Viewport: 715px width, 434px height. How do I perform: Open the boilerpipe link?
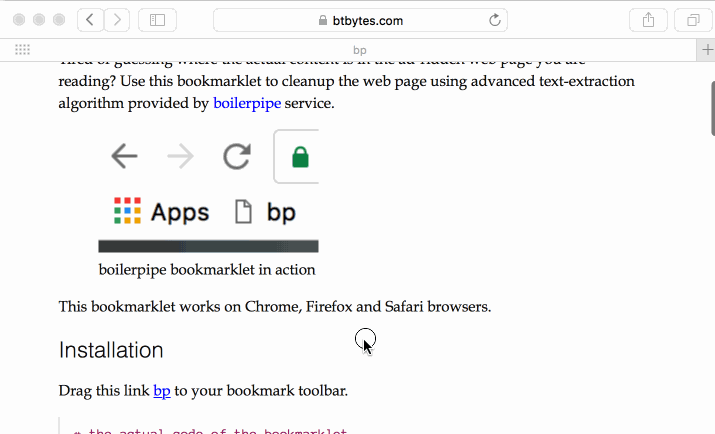coord(247,103)
